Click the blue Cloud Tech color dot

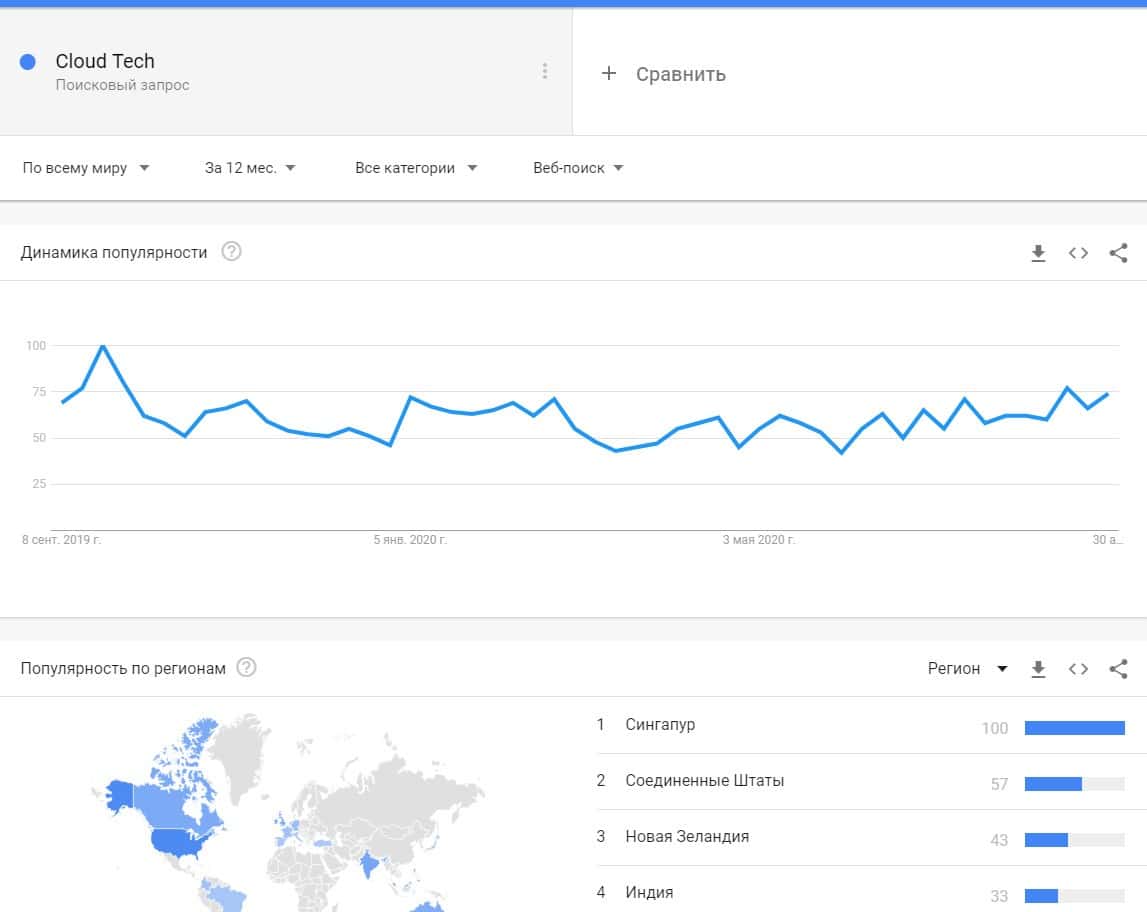pyautogui.click(x=28, y=62)
